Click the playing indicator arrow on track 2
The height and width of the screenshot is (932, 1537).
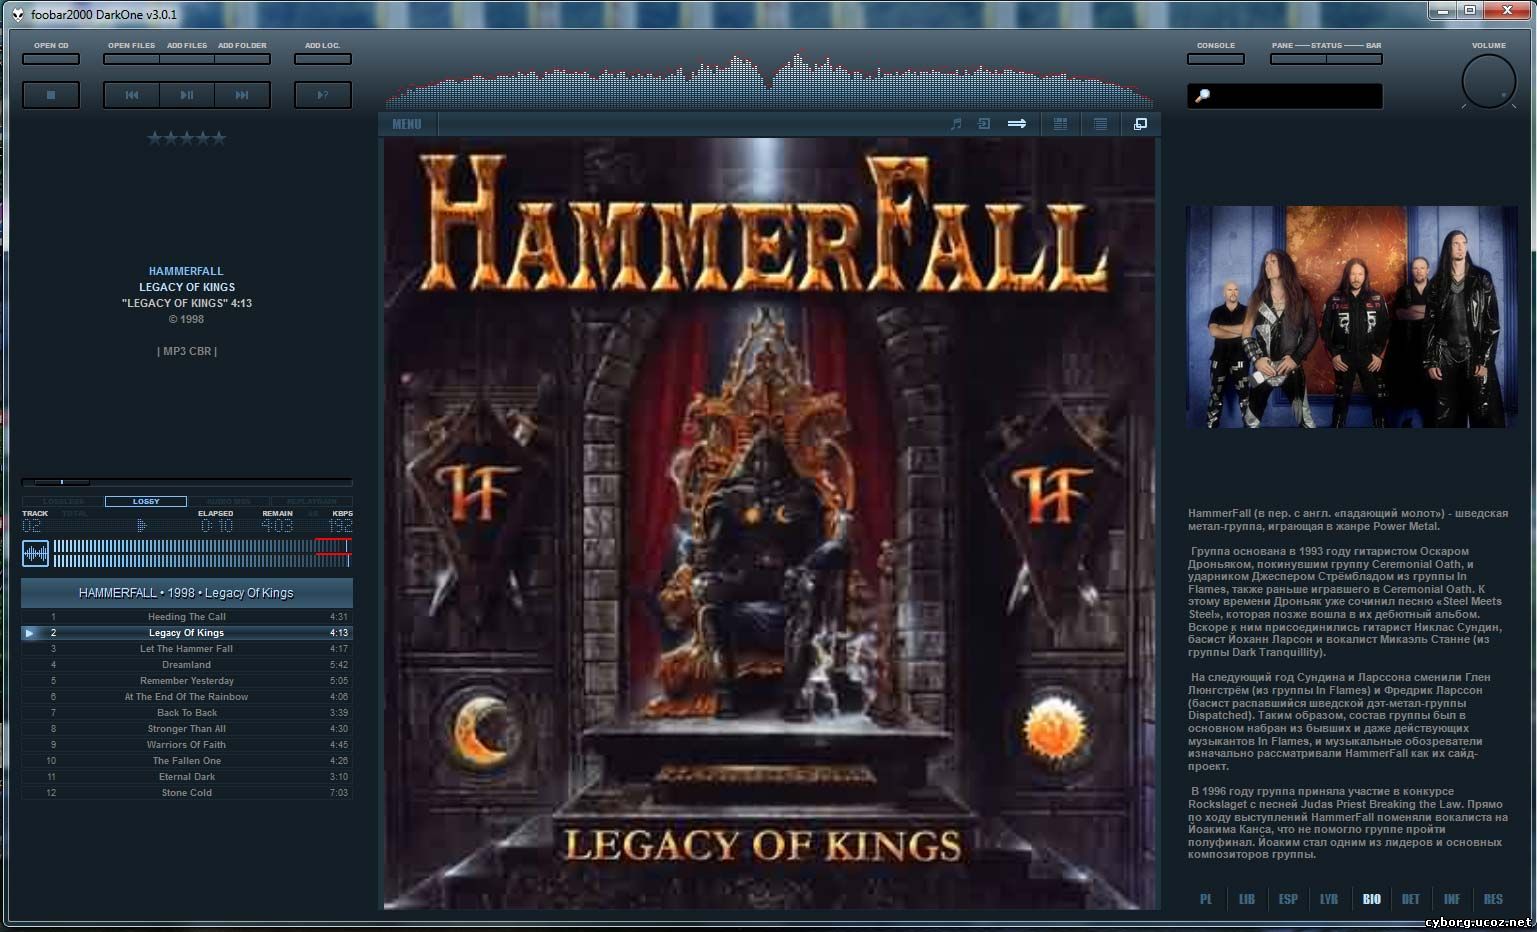[30, 633]
